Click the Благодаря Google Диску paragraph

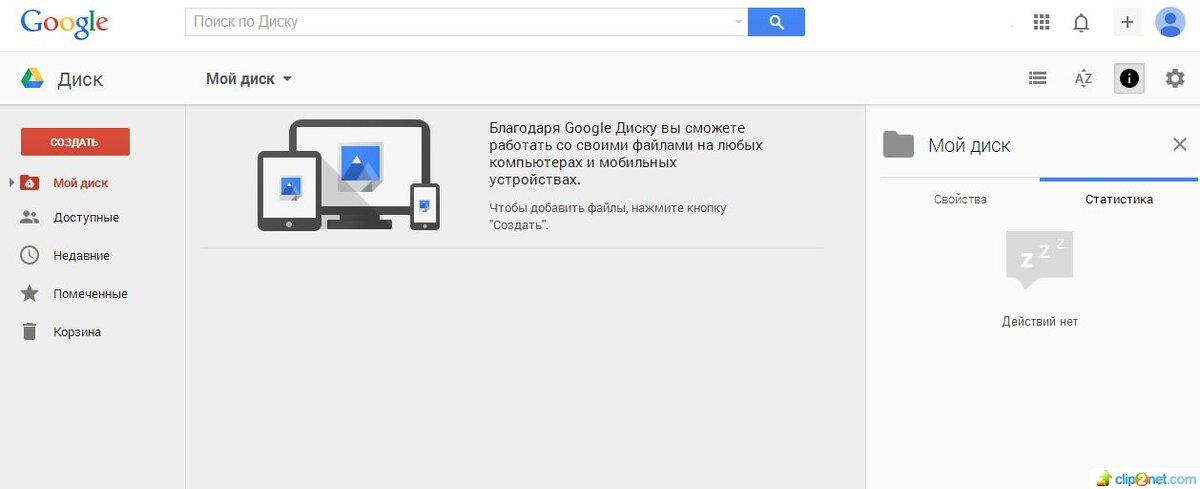pos(626,154)
